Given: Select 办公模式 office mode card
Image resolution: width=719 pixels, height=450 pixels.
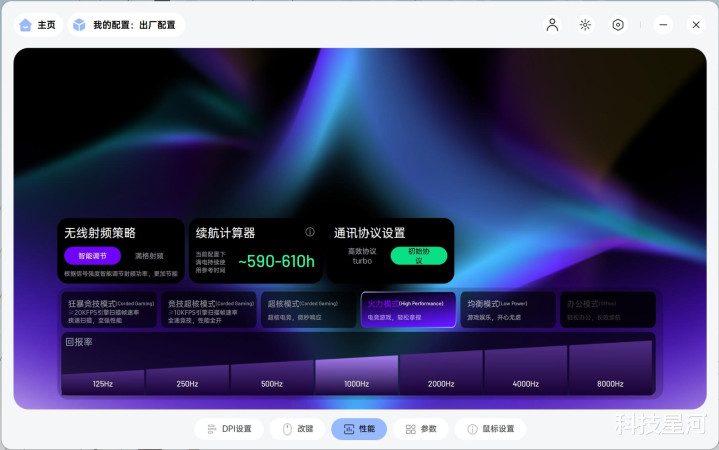Looking at the screenshot, I should [608, 311].
